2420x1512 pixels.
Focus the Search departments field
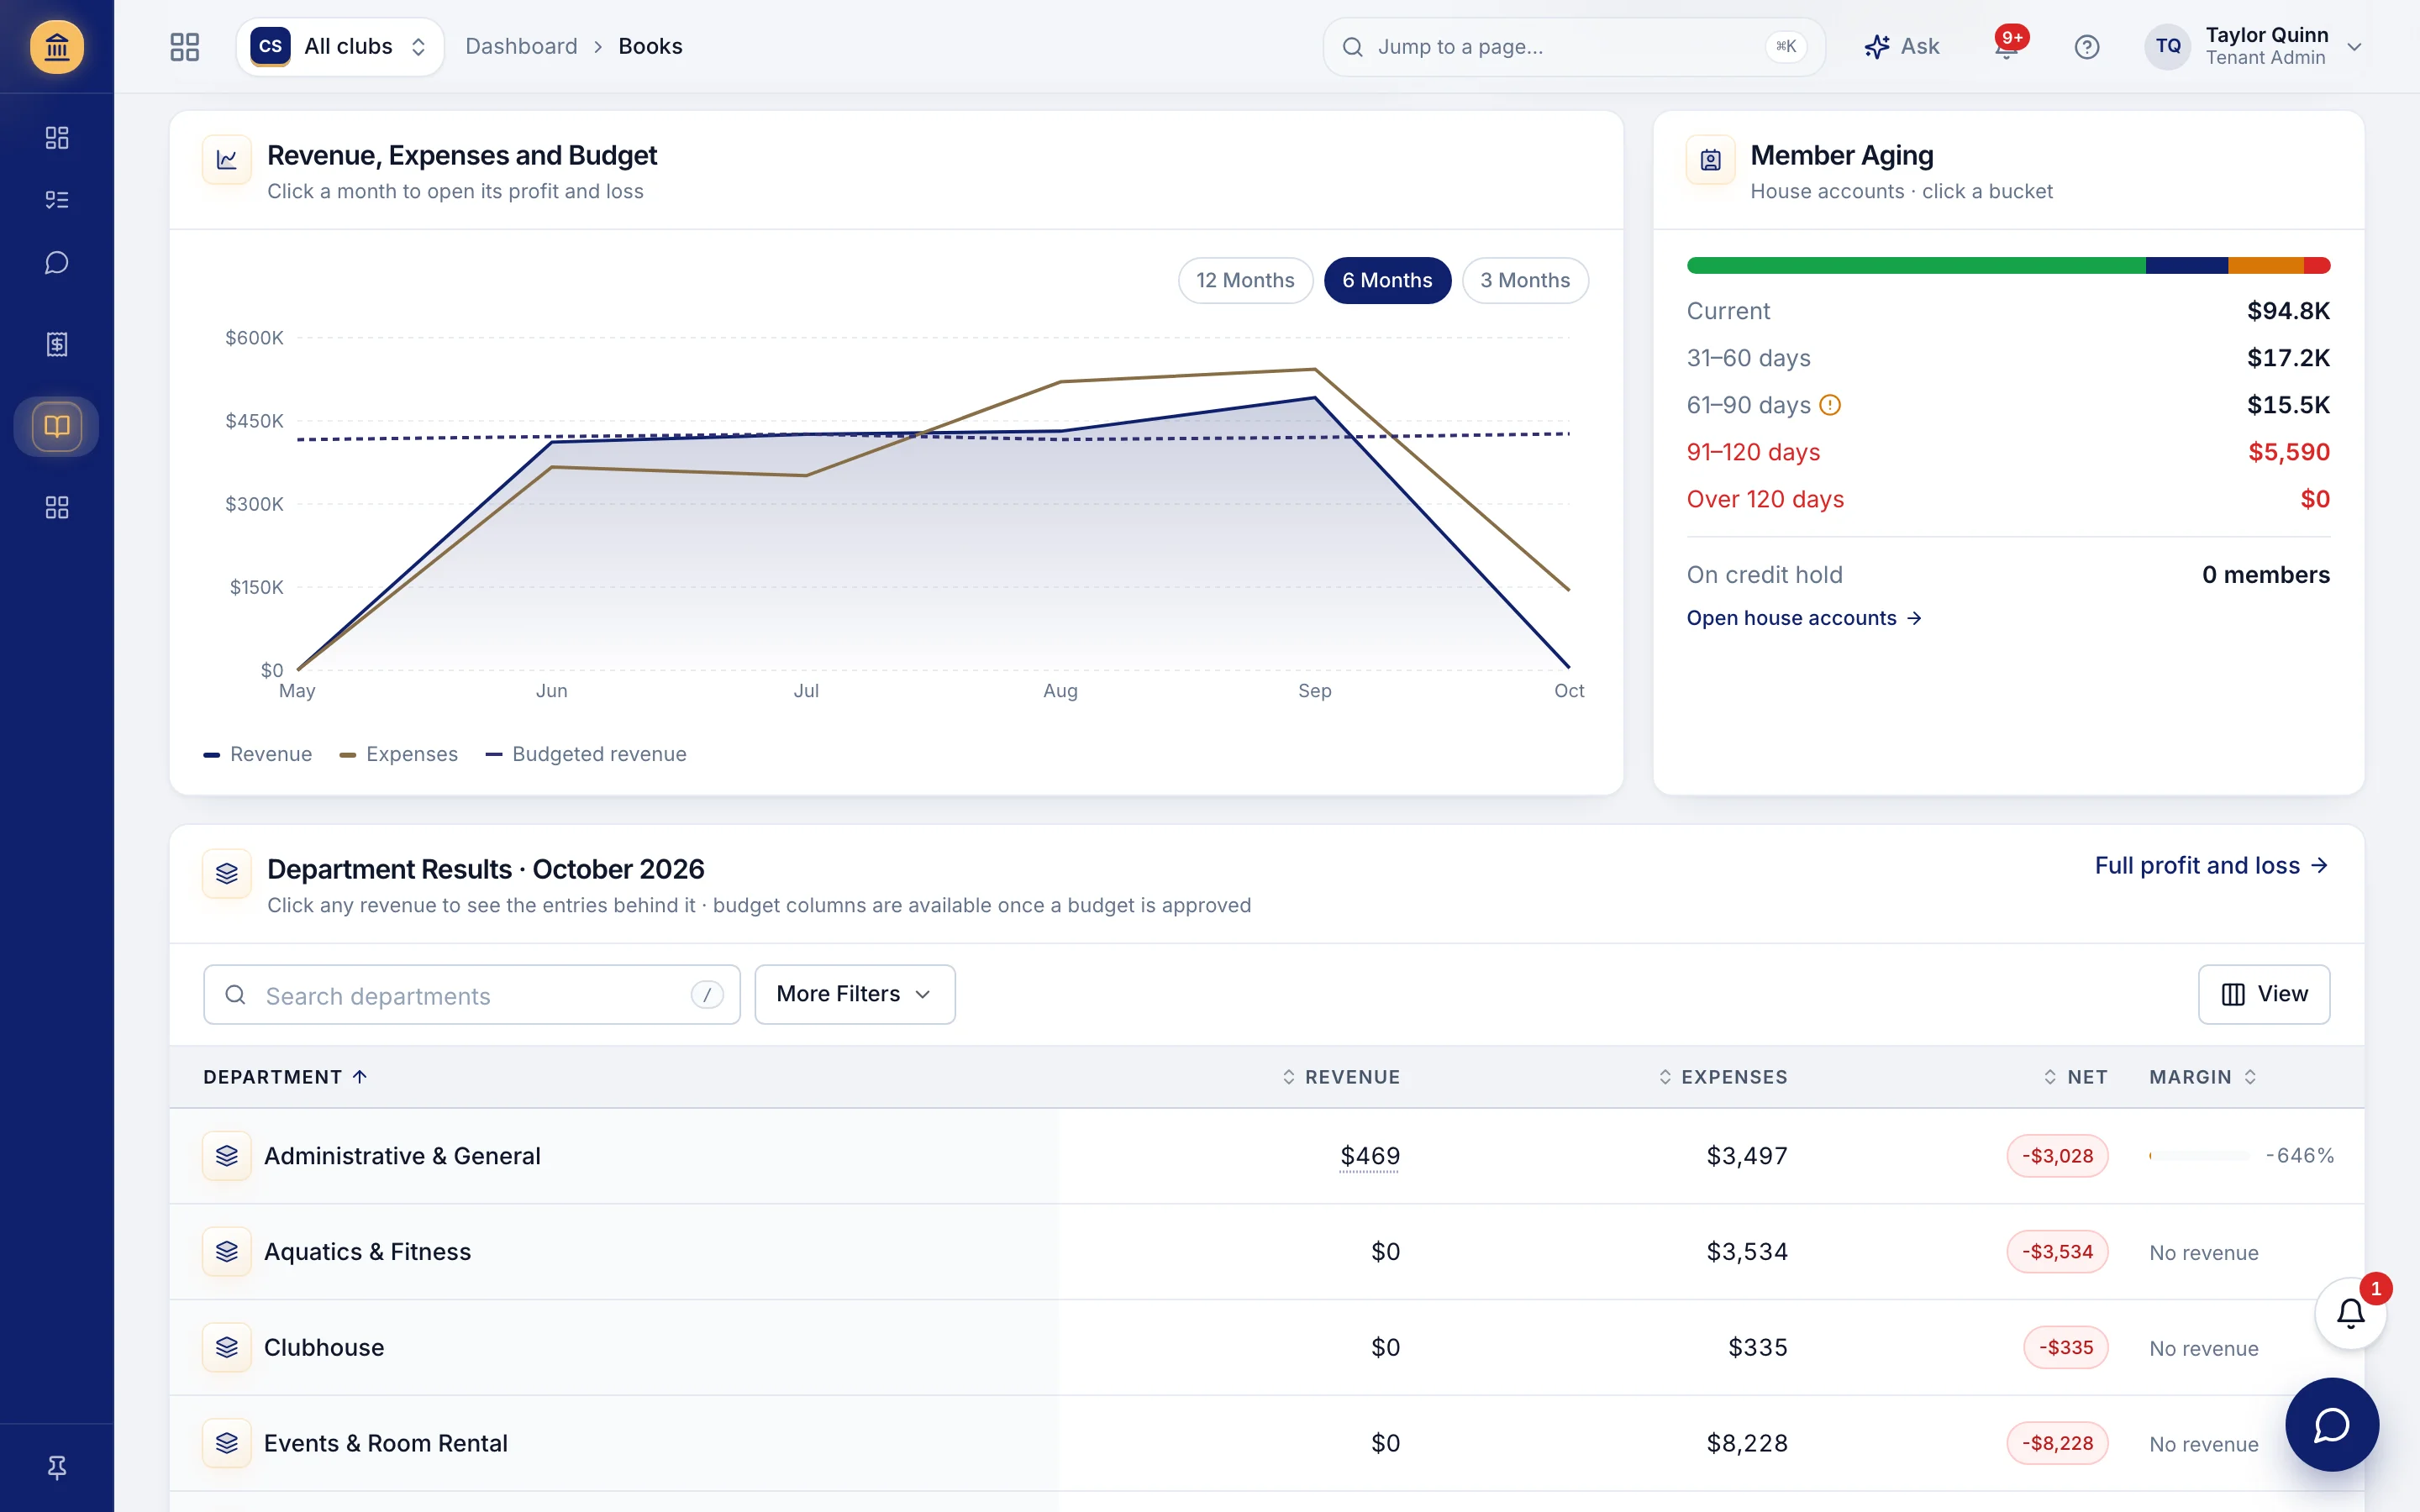tap(472, 995)
